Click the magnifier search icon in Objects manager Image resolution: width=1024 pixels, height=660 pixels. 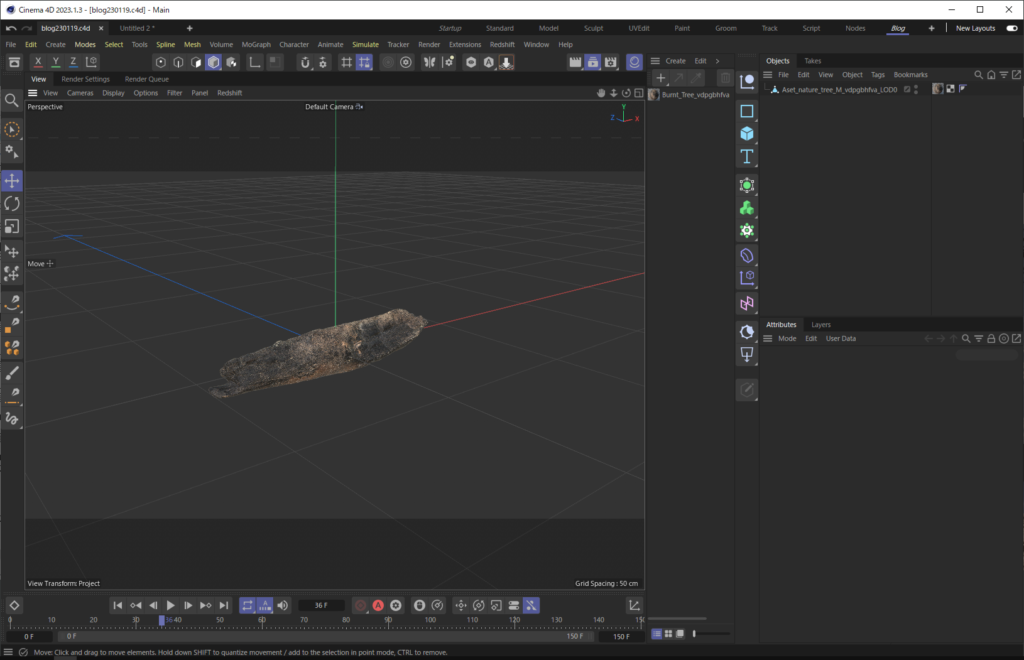pos(977,75)
